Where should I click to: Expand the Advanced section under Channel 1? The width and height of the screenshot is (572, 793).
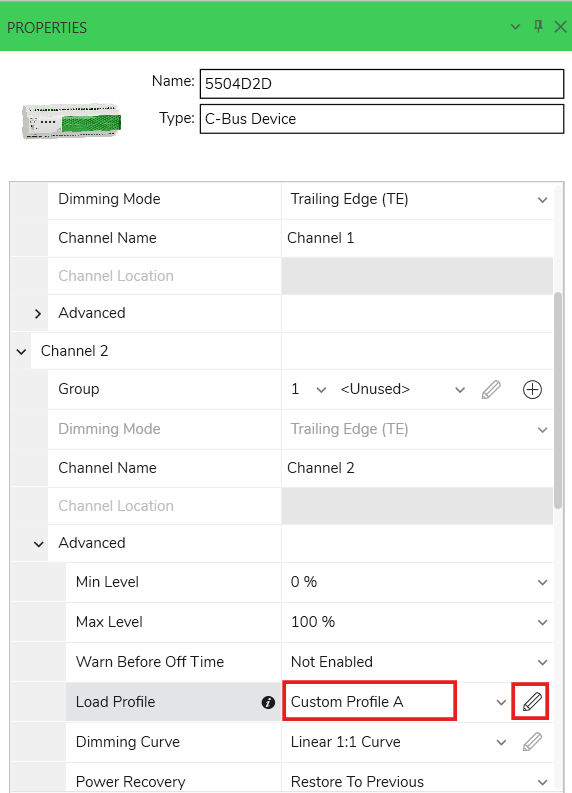click(x=38, y=314)
